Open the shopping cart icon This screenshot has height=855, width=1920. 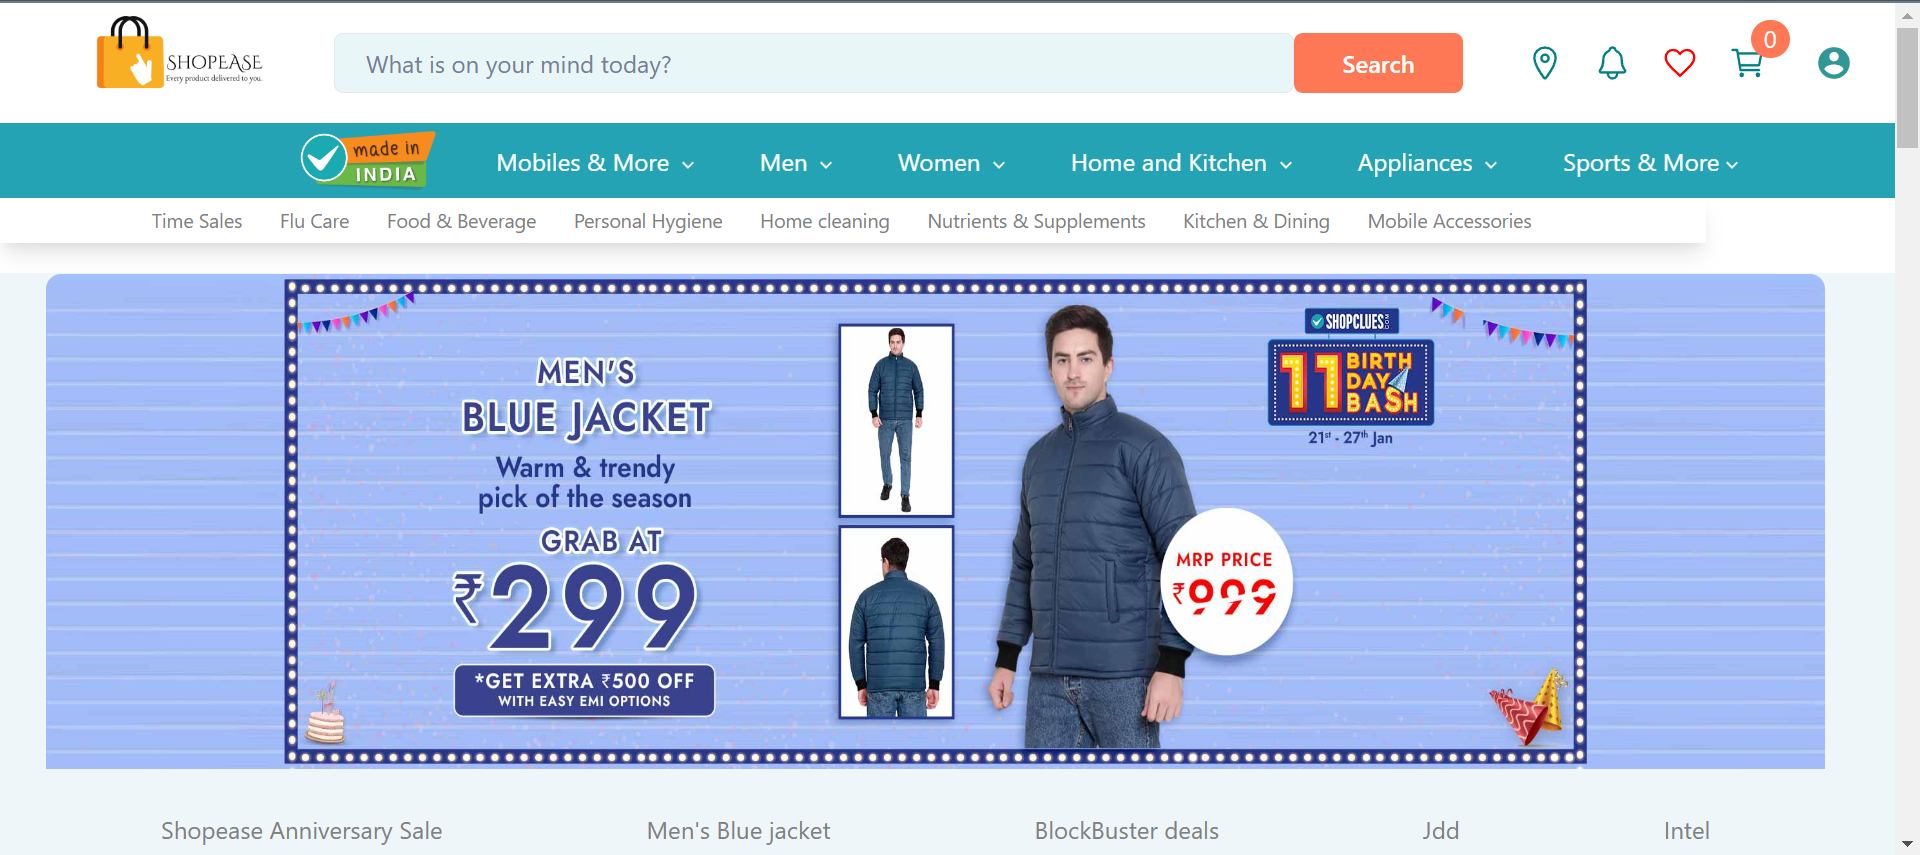click(x=1747, y=63)
